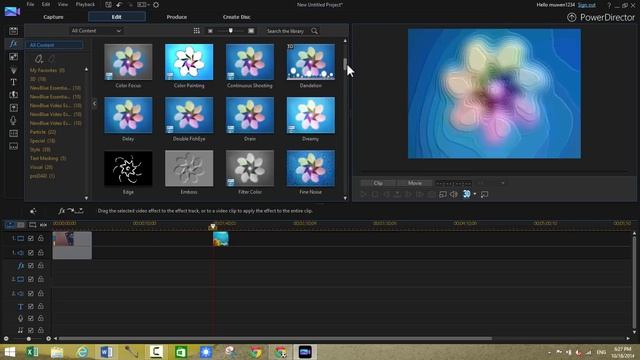Viewport: 640px width, 360px height.
Task: Open the Title Room T sidebar icon
Action: click(13, 82)
